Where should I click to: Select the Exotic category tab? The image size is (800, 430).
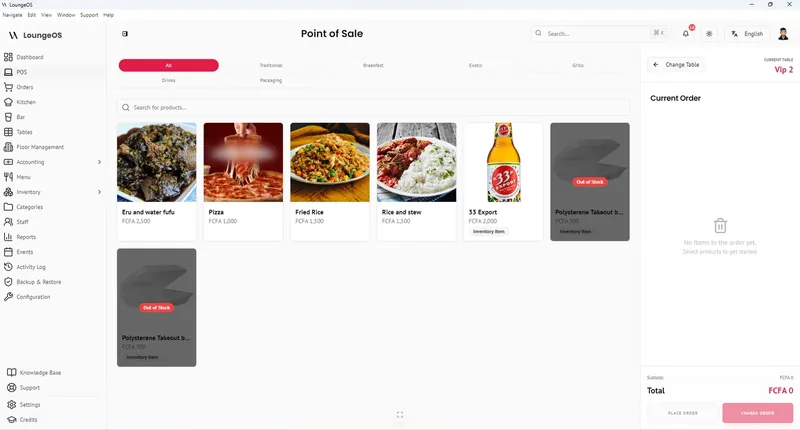click(x=476, y=65)
